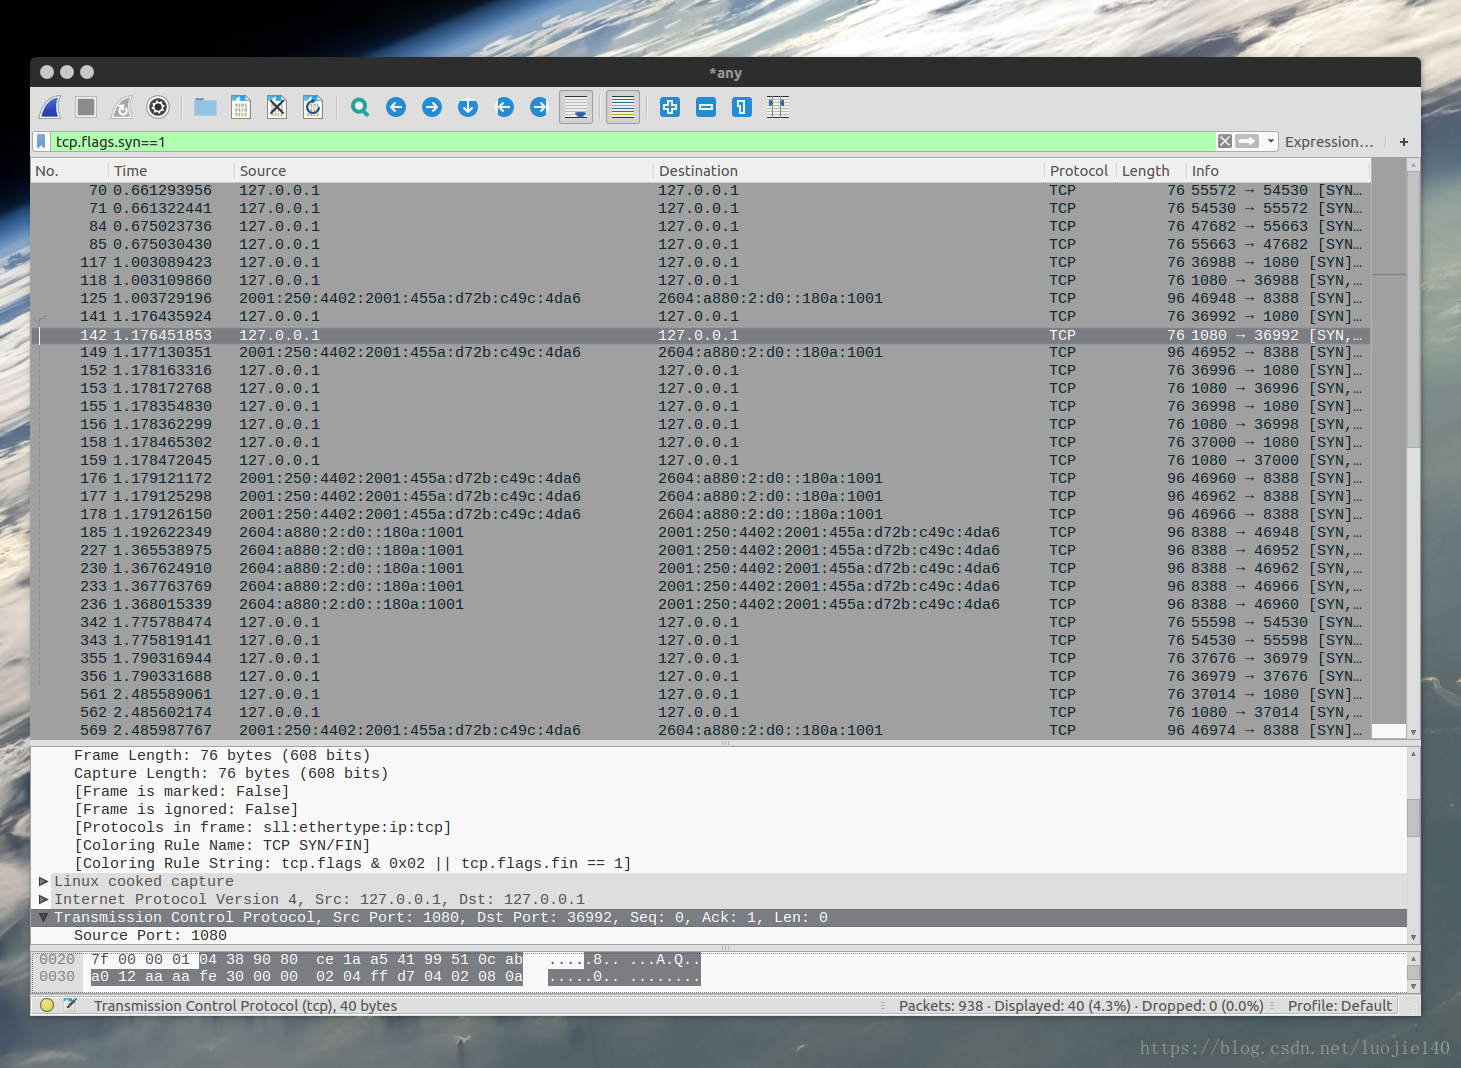Screen dimensions: 1461x1068
Task: Click the Profile: Default status entry
Action: [x=1340, y=1006]
